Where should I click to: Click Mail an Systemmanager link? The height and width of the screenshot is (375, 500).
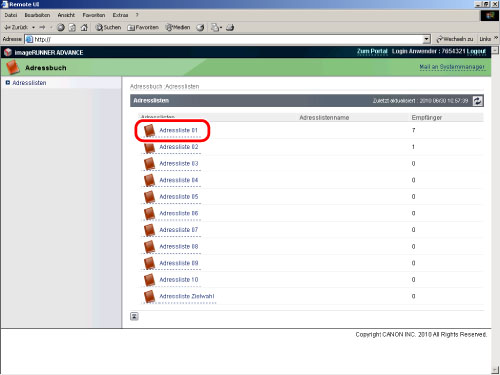point(452,67)
